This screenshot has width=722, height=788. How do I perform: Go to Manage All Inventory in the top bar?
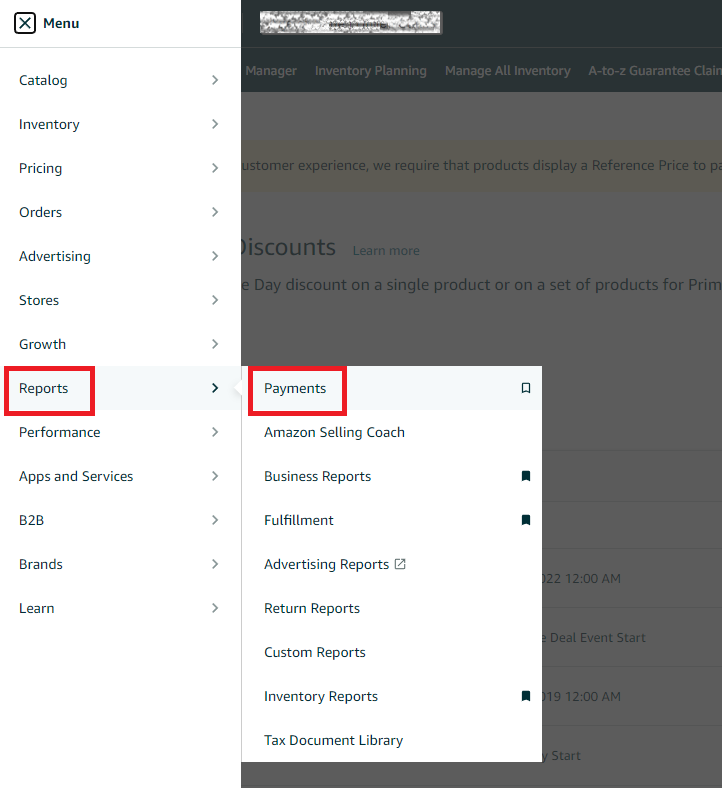[x=507, y=71]
